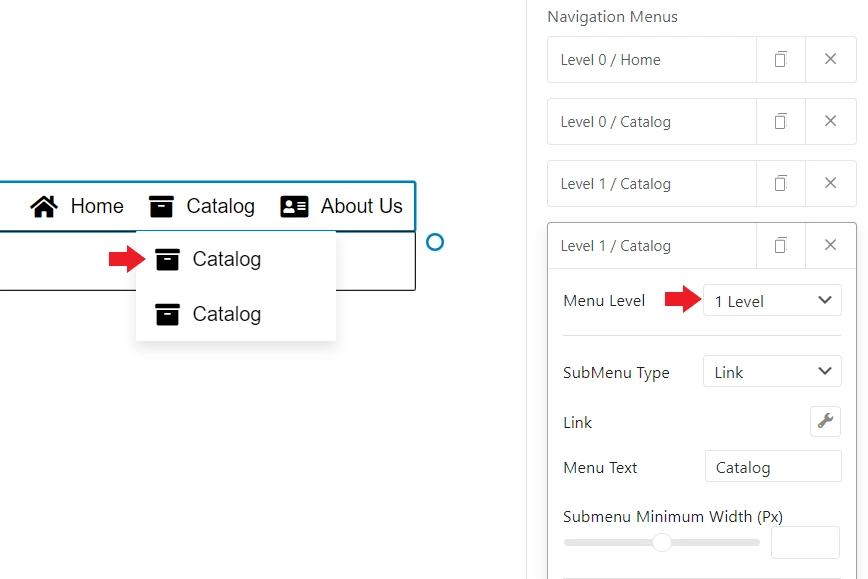Viewport: 868px width, 579px height.
Task: Click the Menu Text field containing Catalog
Action: [x=772, y=467]
